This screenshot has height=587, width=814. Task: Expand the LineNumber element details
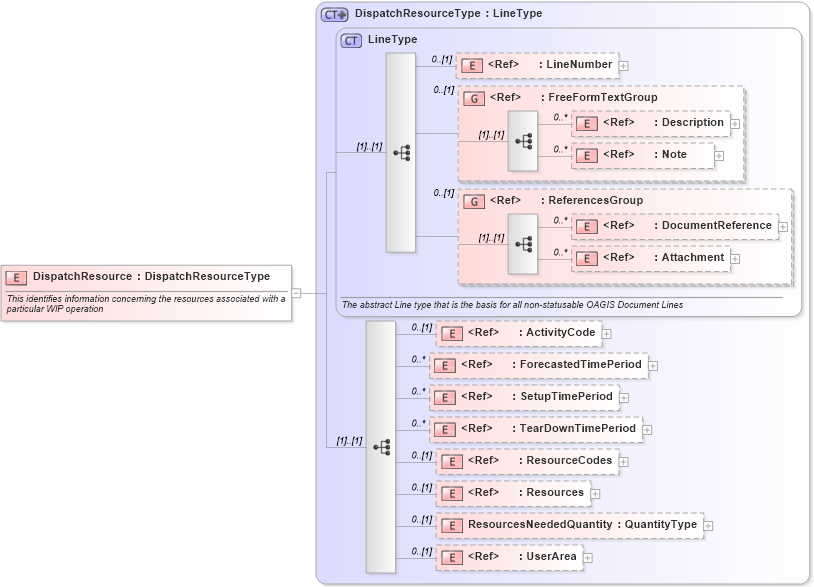[625, 64]
